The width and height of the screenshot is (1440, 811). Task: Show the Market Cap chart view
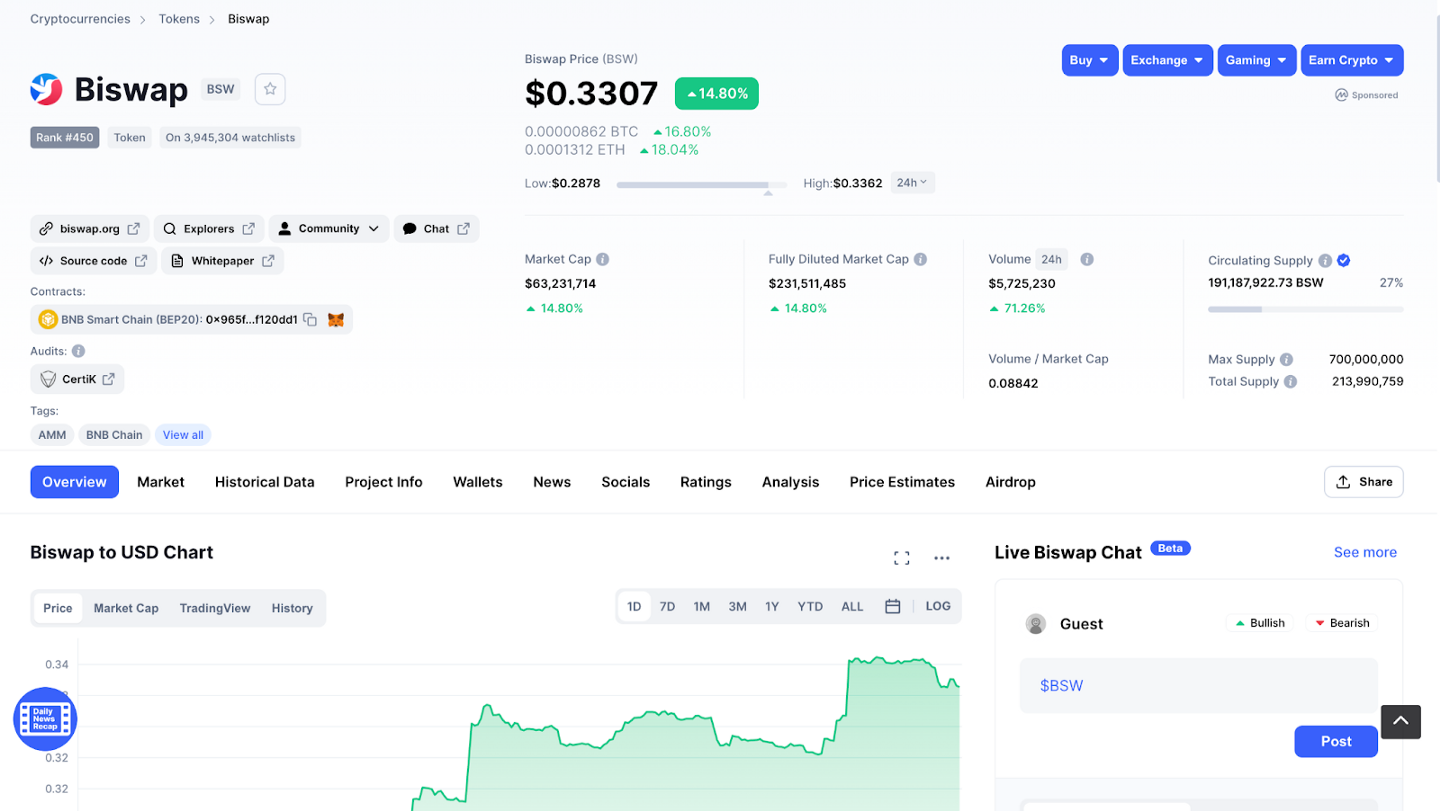[x=126, y=608]
